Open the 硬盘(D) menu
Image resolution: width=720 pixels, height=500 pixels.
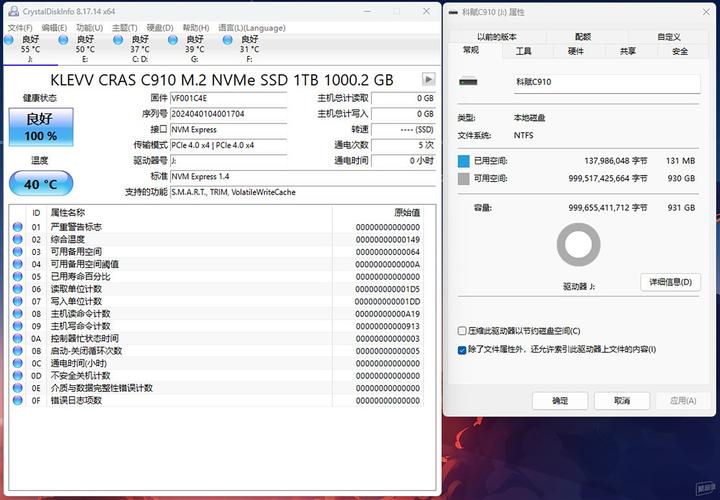click(x=160, y=28)
